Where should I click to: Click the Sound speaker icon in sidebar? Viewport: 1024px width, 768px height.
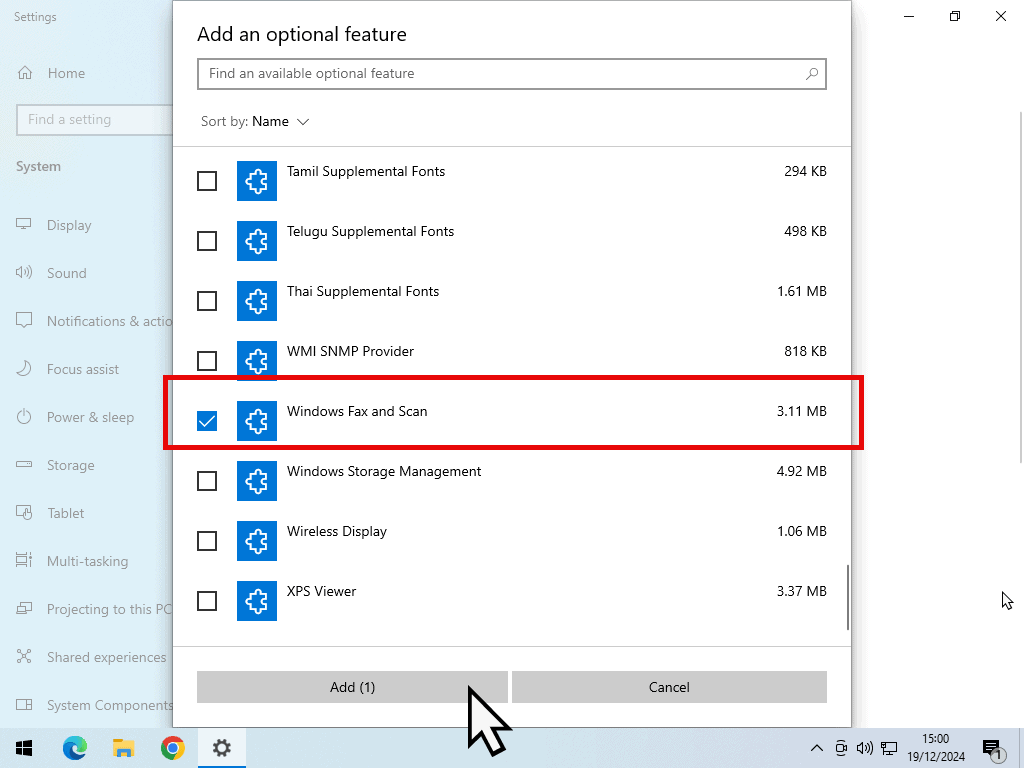(24, 272)
